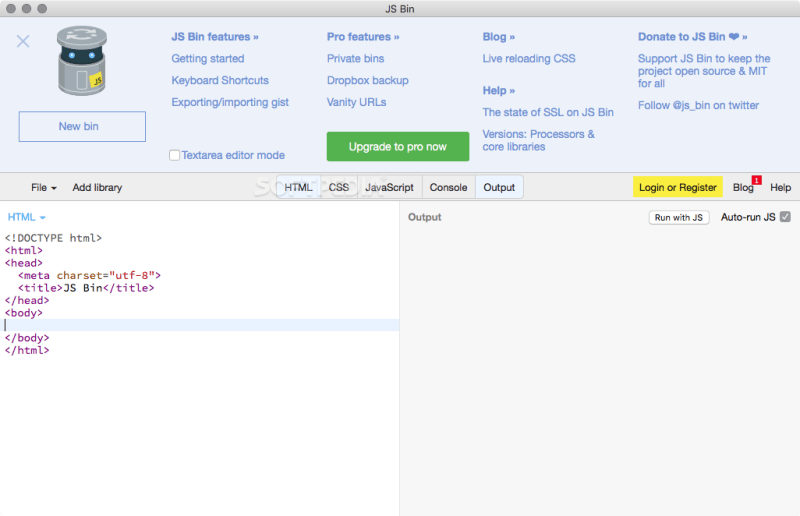Screen dimensions: 800x516
Task: Click the closing </head> tag line
Action: click(27, 301)
